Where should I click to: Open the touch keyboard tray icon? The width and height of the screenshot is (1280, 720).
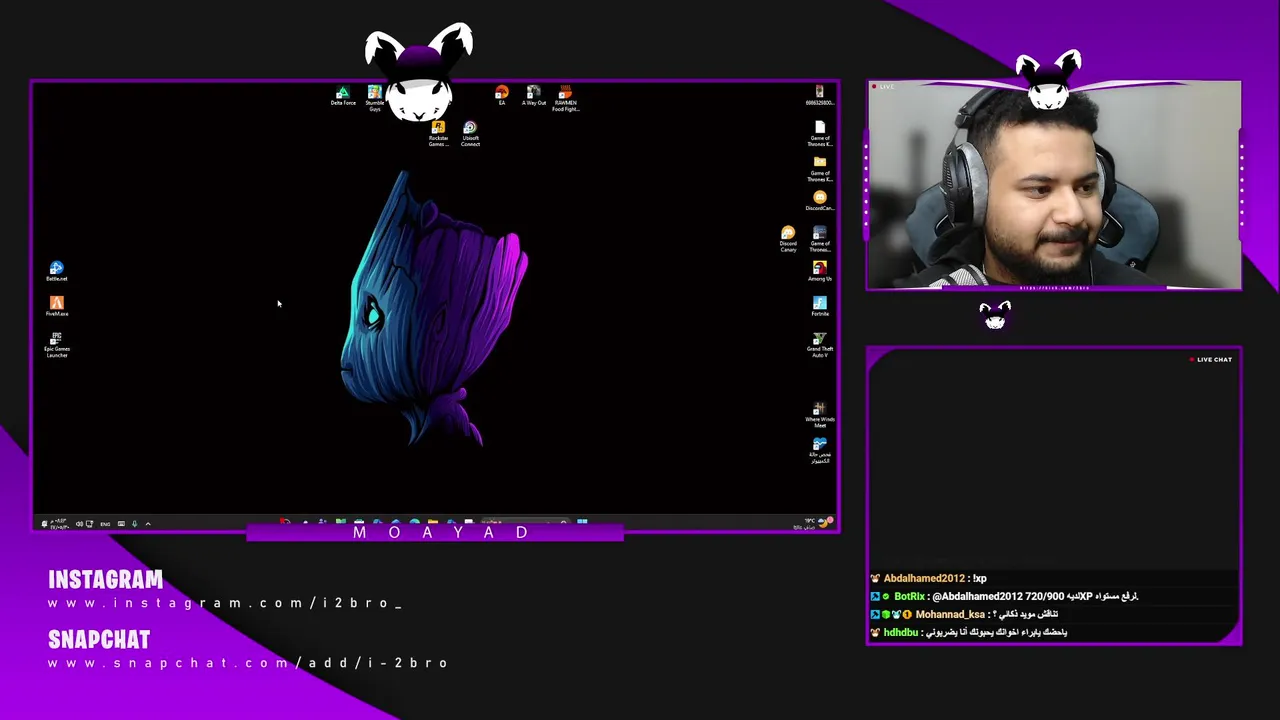[121, 524]
